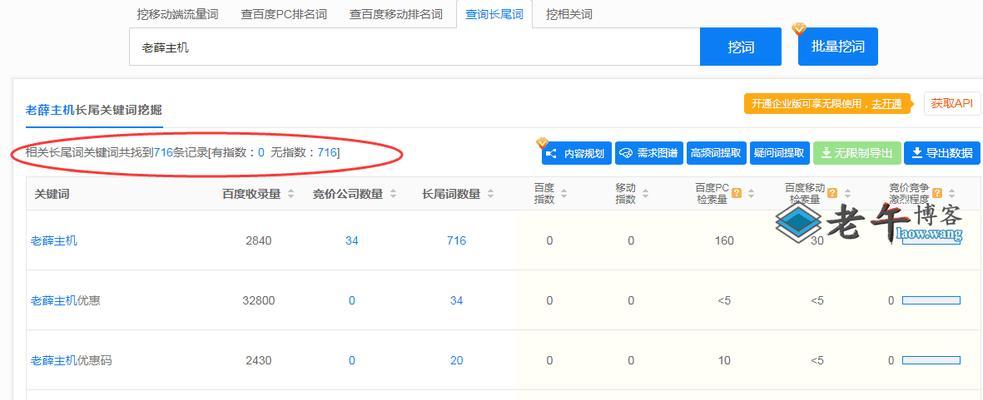Go to the 挖相关词 tab
The height and width of the screenshot is (400, 983).
569,14
